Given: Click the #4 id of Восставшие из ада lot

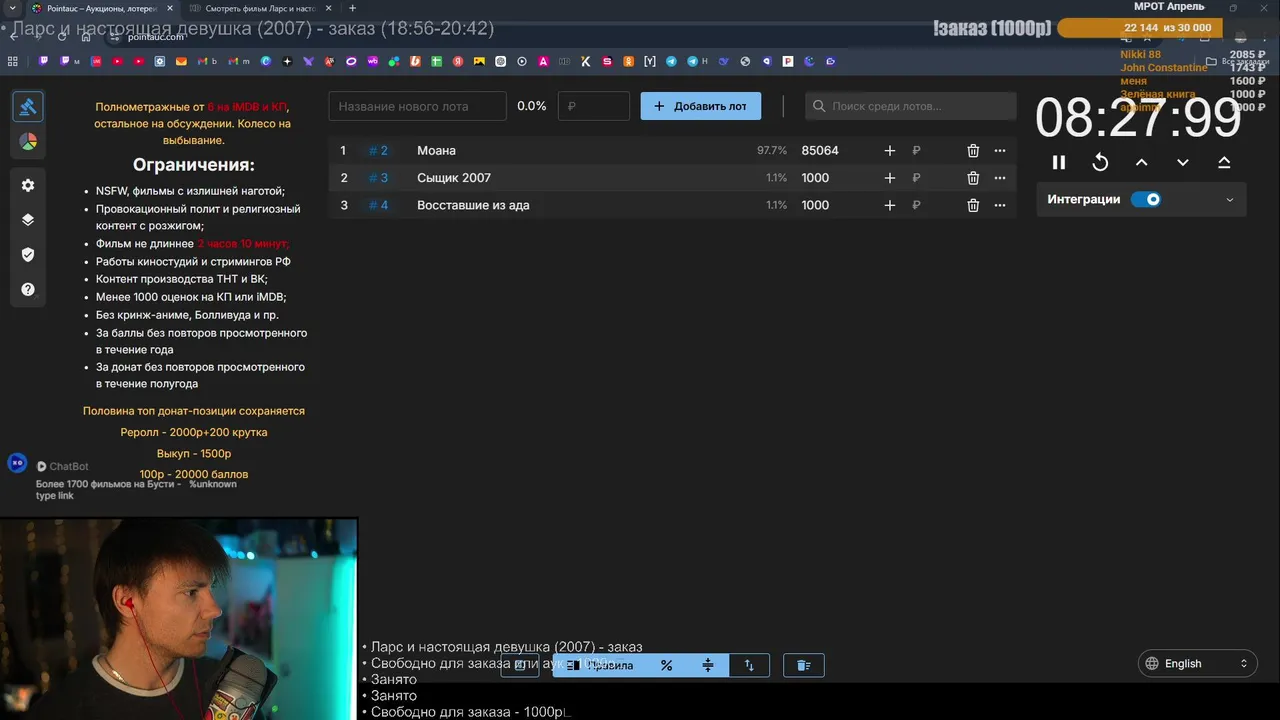Looking at the screenshot, I should pyautogui.click(x=378, y=205).
